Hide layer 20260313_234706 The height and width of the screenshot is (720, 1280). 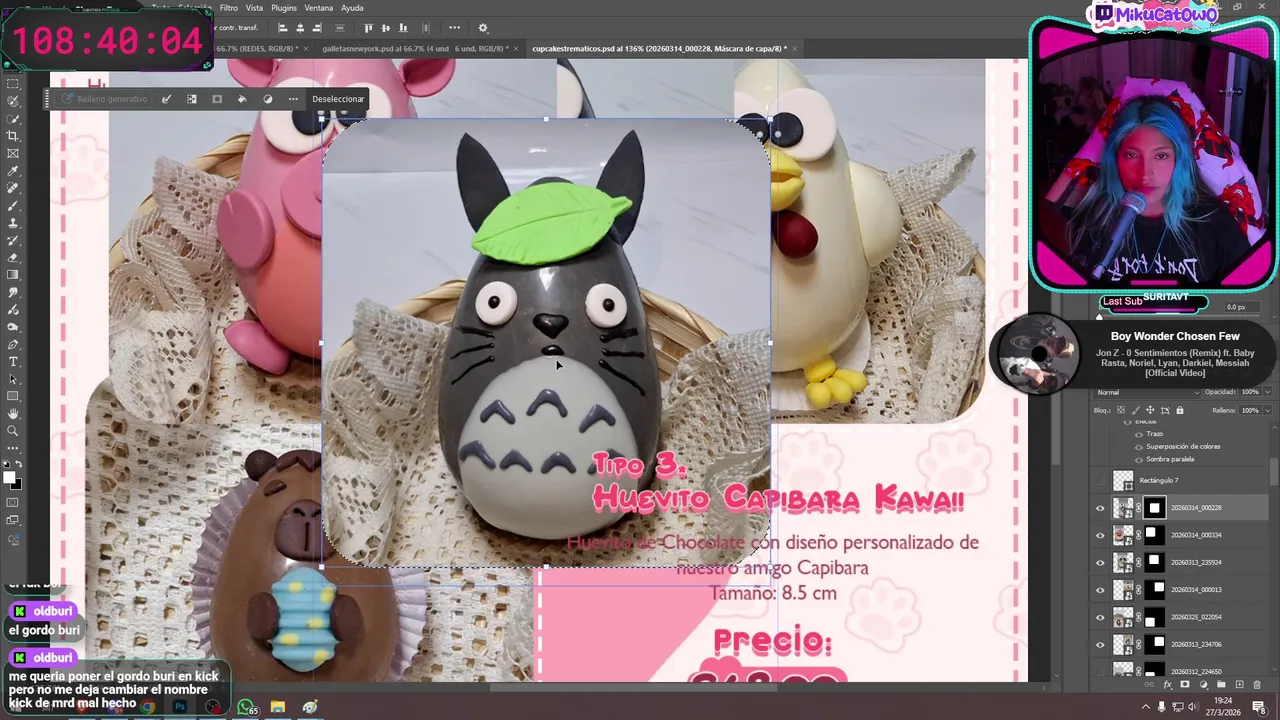point(1101,644)
